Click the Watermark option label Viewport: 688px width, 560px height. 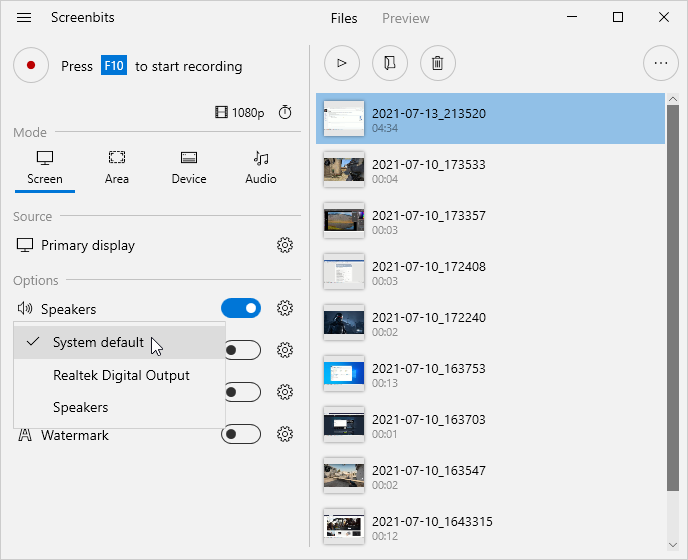pyautogui.click(x=75, y=435)
